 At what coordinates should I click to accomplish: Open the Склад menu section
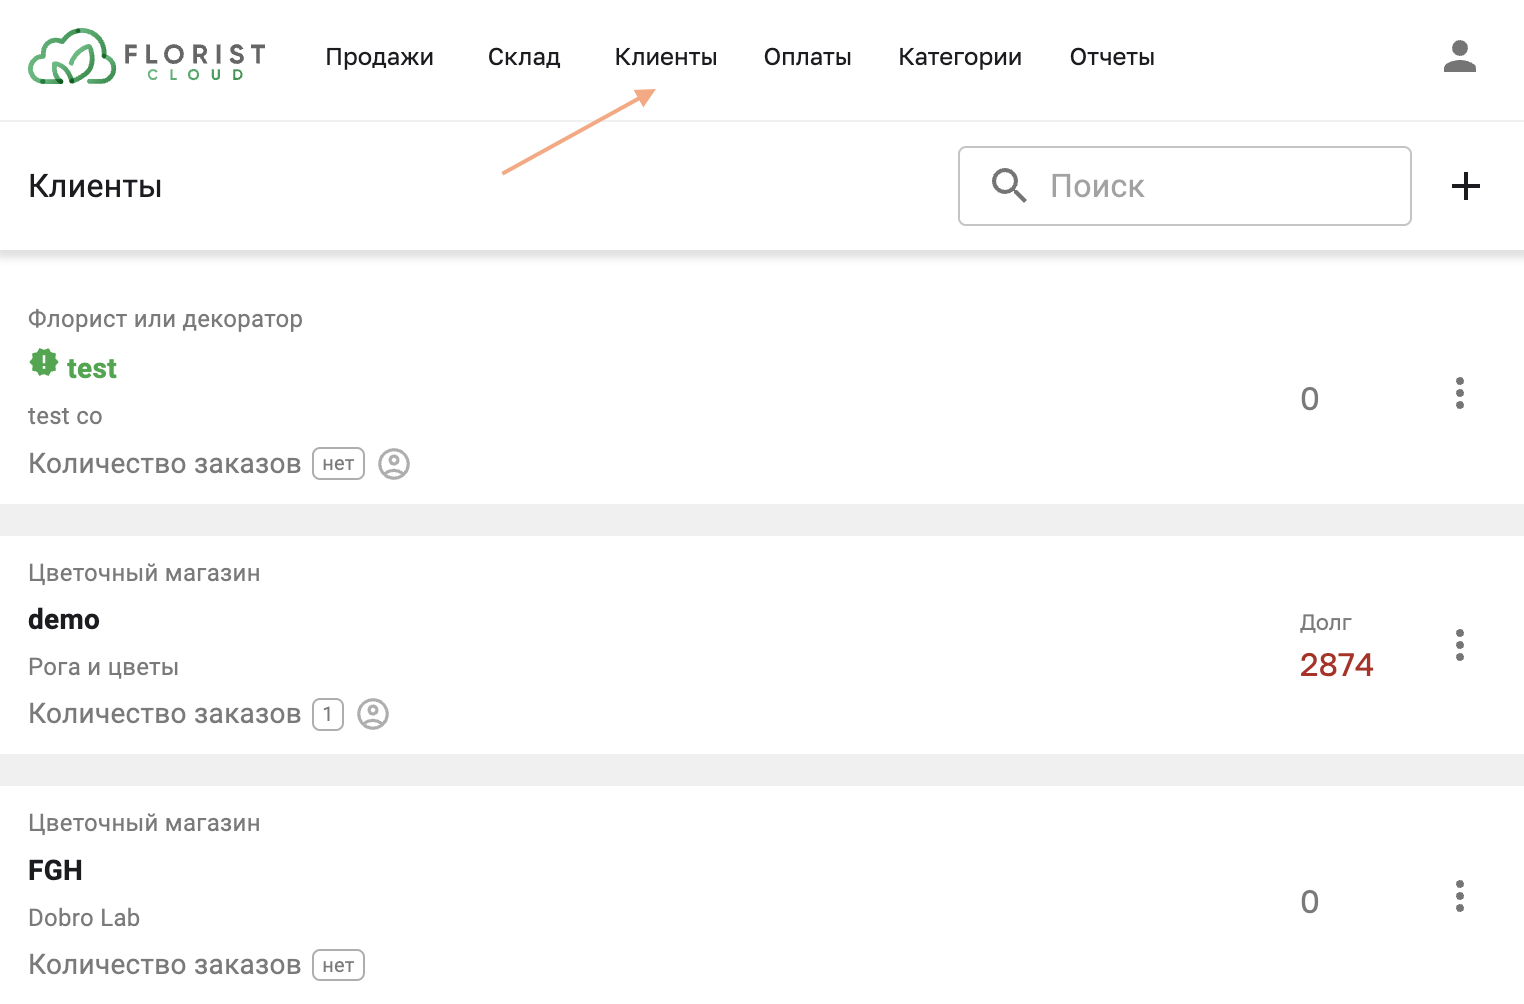pyautogui.click(x=524, y=57)
